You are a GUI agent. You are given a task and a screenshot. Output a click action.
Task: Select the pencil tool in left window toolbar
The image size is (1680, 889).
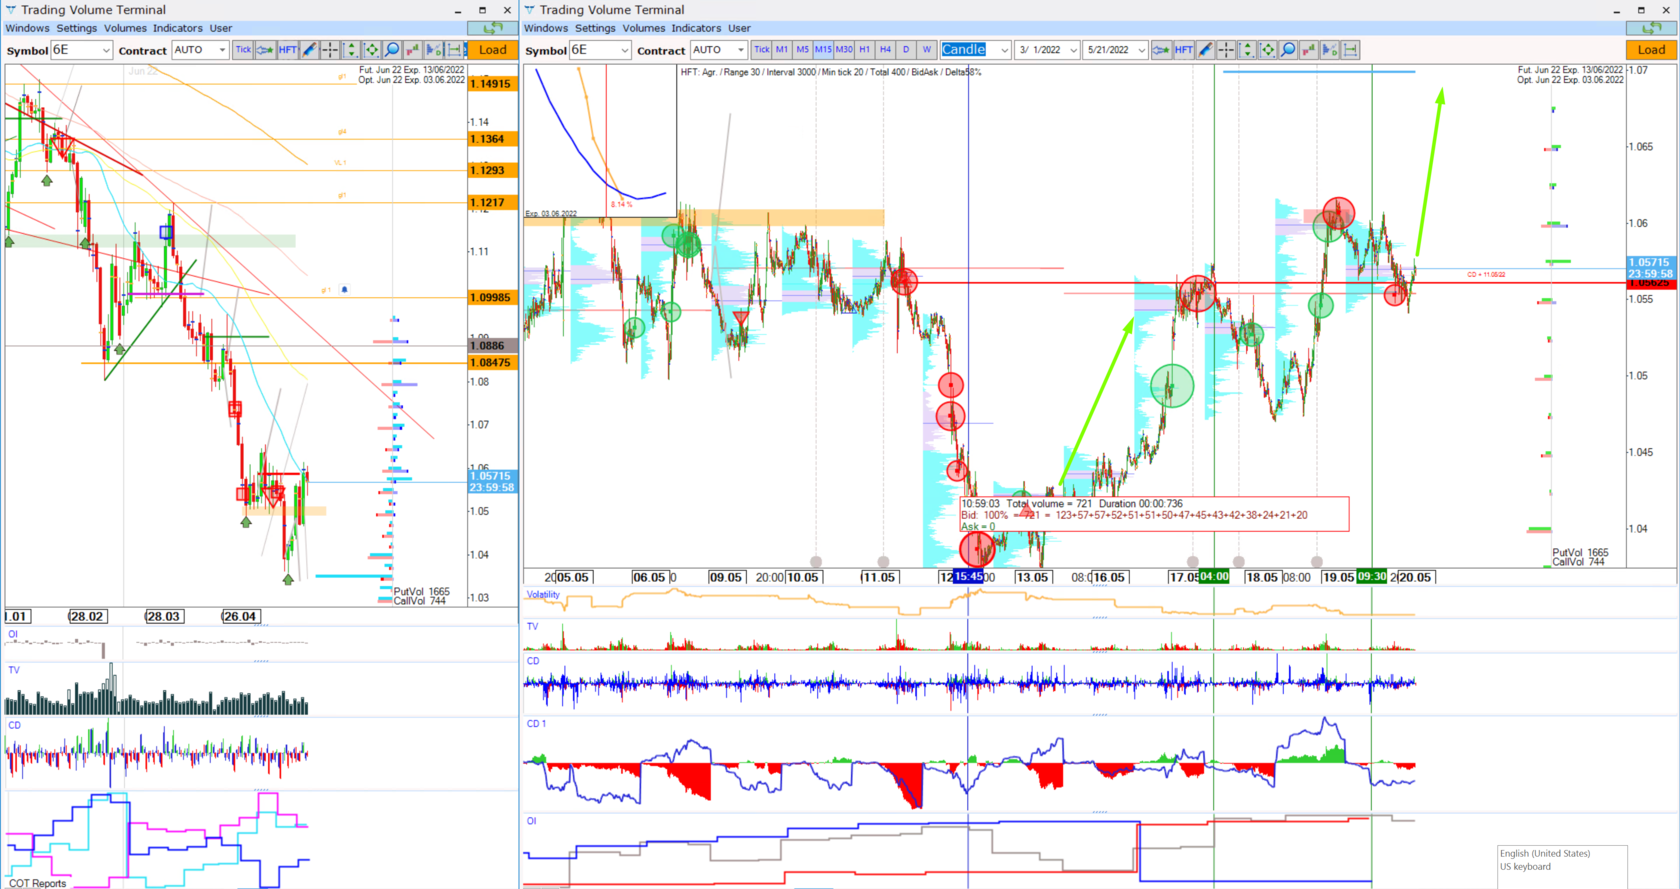coord(309,49)
